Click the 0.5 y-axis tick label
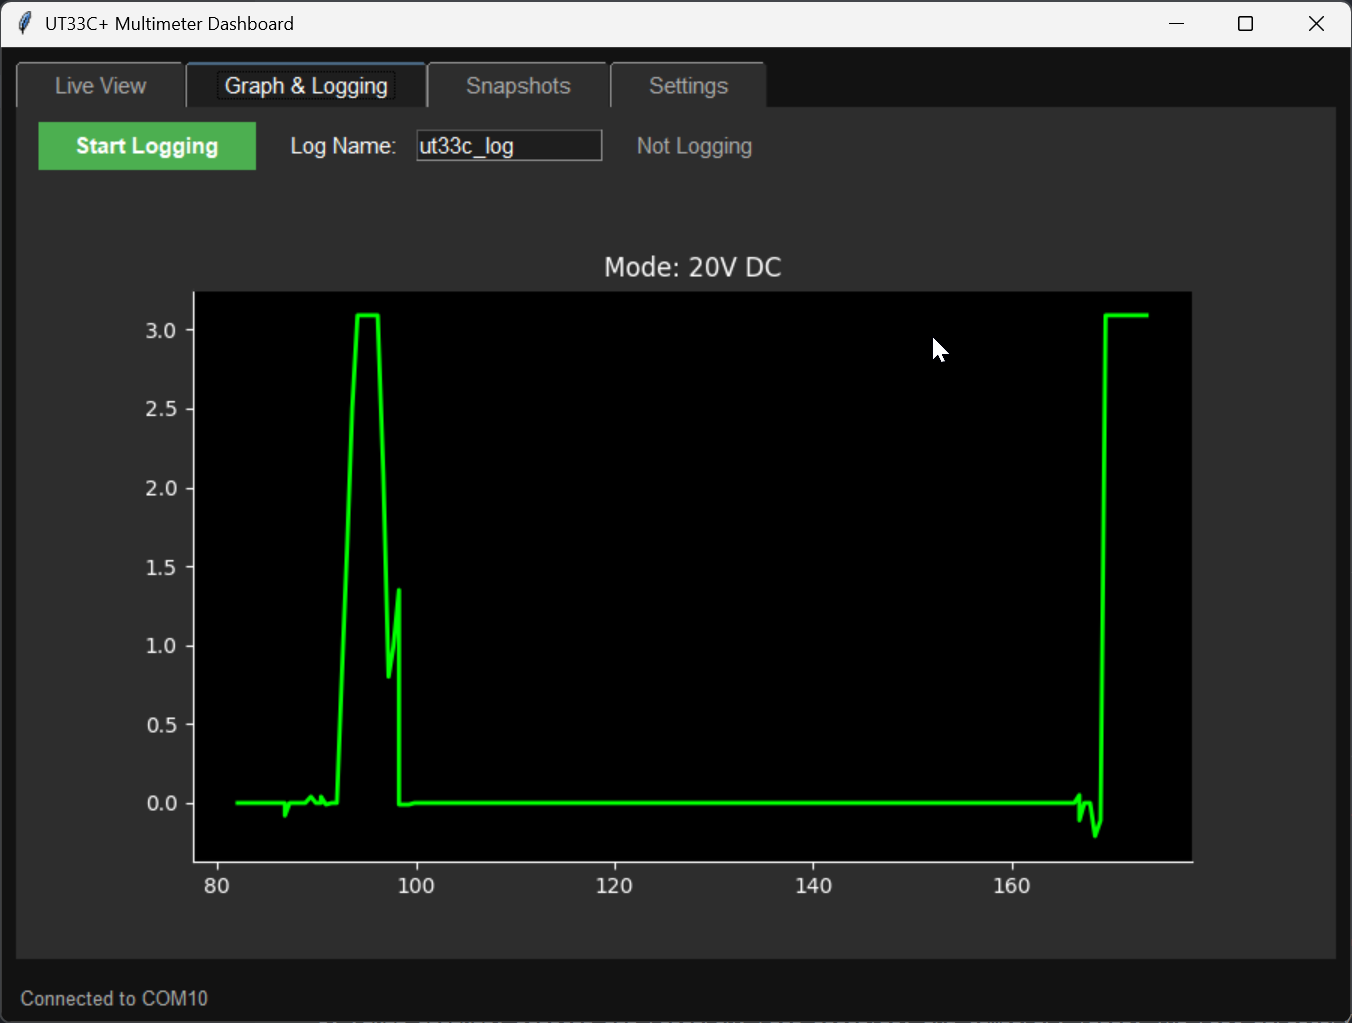Image resolution: width=1352 pixels, height=1023 pixels. click(161, 725)
